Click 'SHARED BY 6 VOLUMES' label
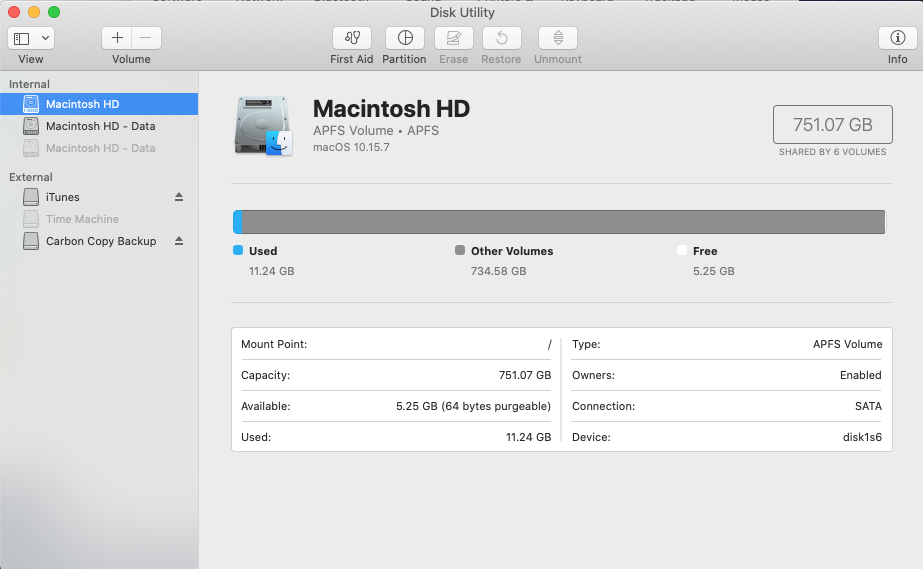The width and height of the screenshot is (923, 569). pyautogui.click(x=832, y=152)
